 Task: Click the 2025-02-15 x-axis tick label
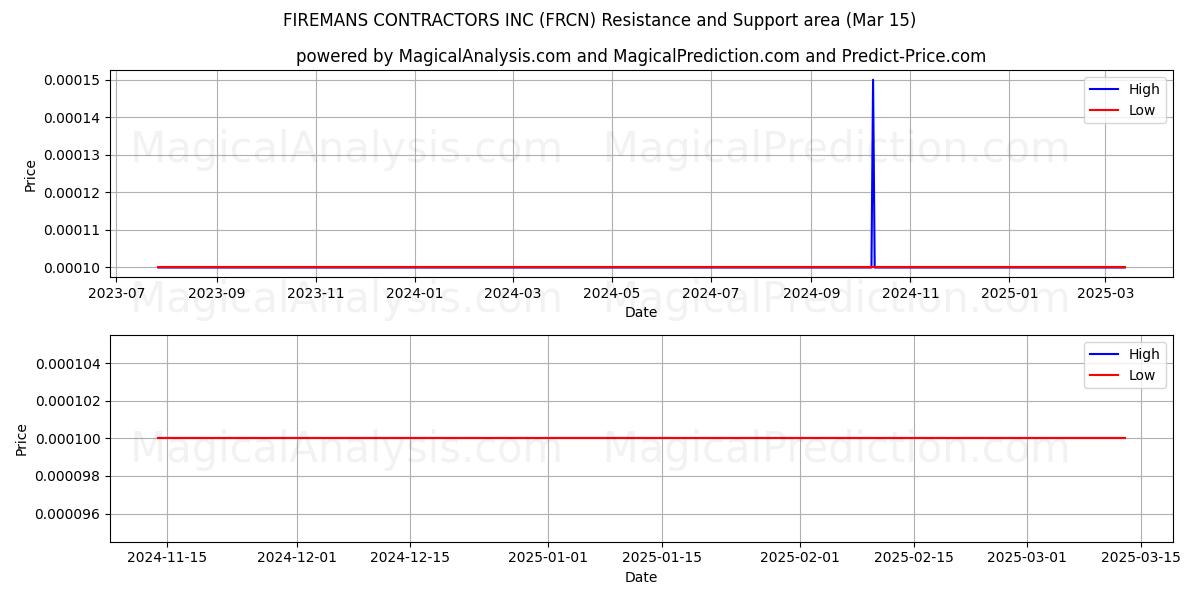[x=914, y=558]
